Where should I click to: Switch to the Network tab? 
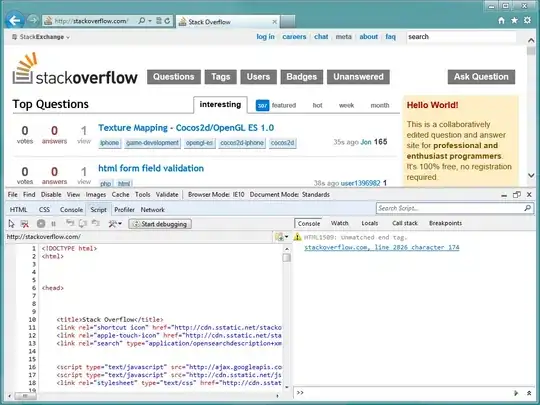point(153,210)
